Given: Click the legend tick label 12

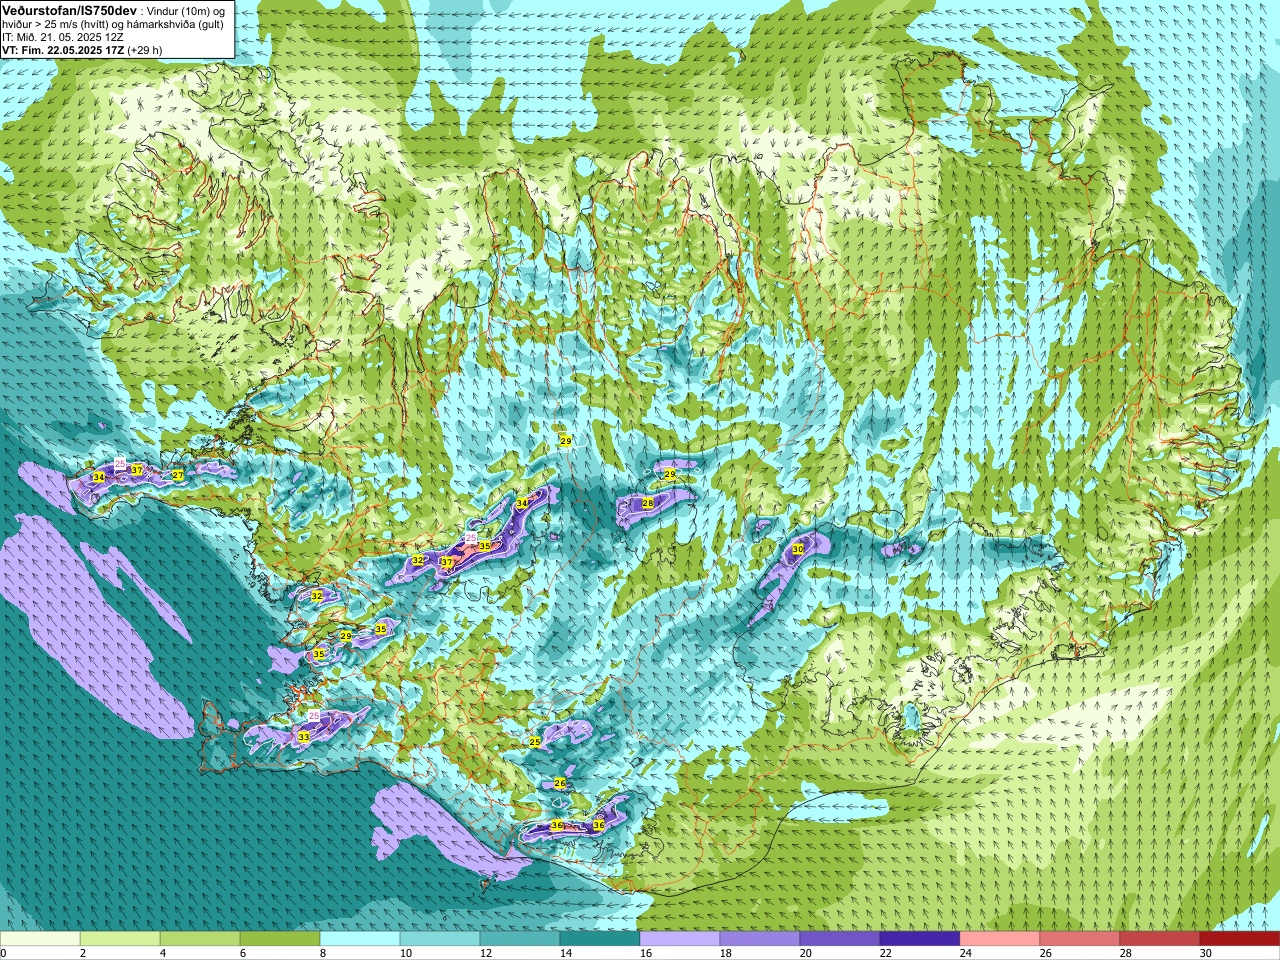Looking at the screenshot, I should 485,953.
